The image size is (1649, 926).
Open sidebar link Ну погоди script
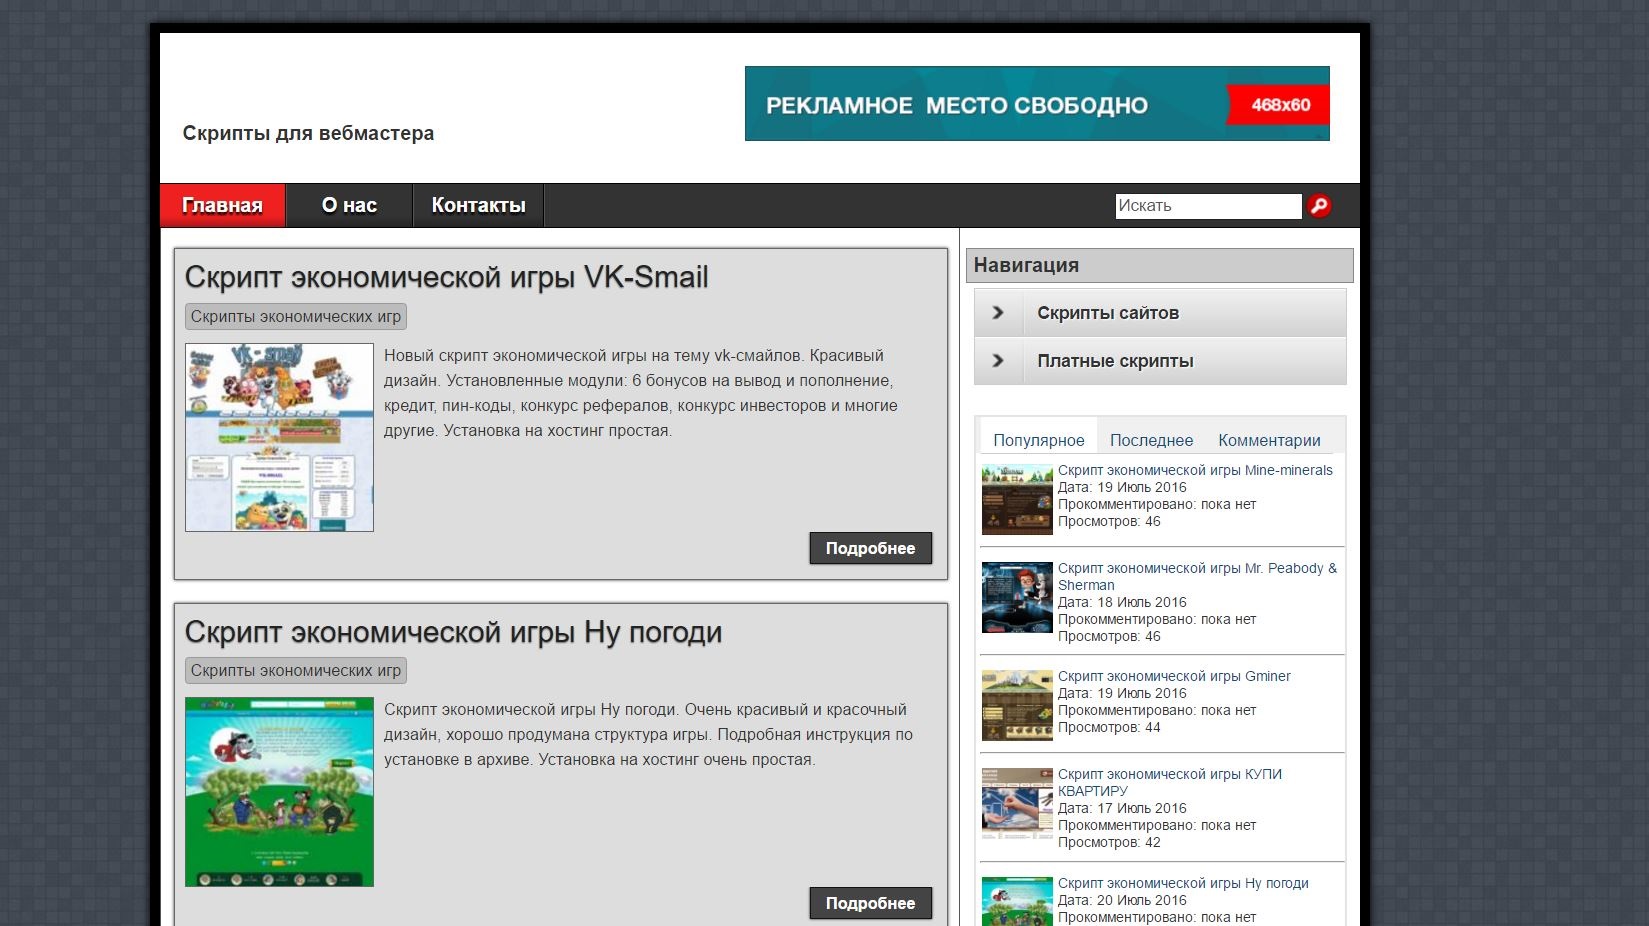coord(1183,883)
